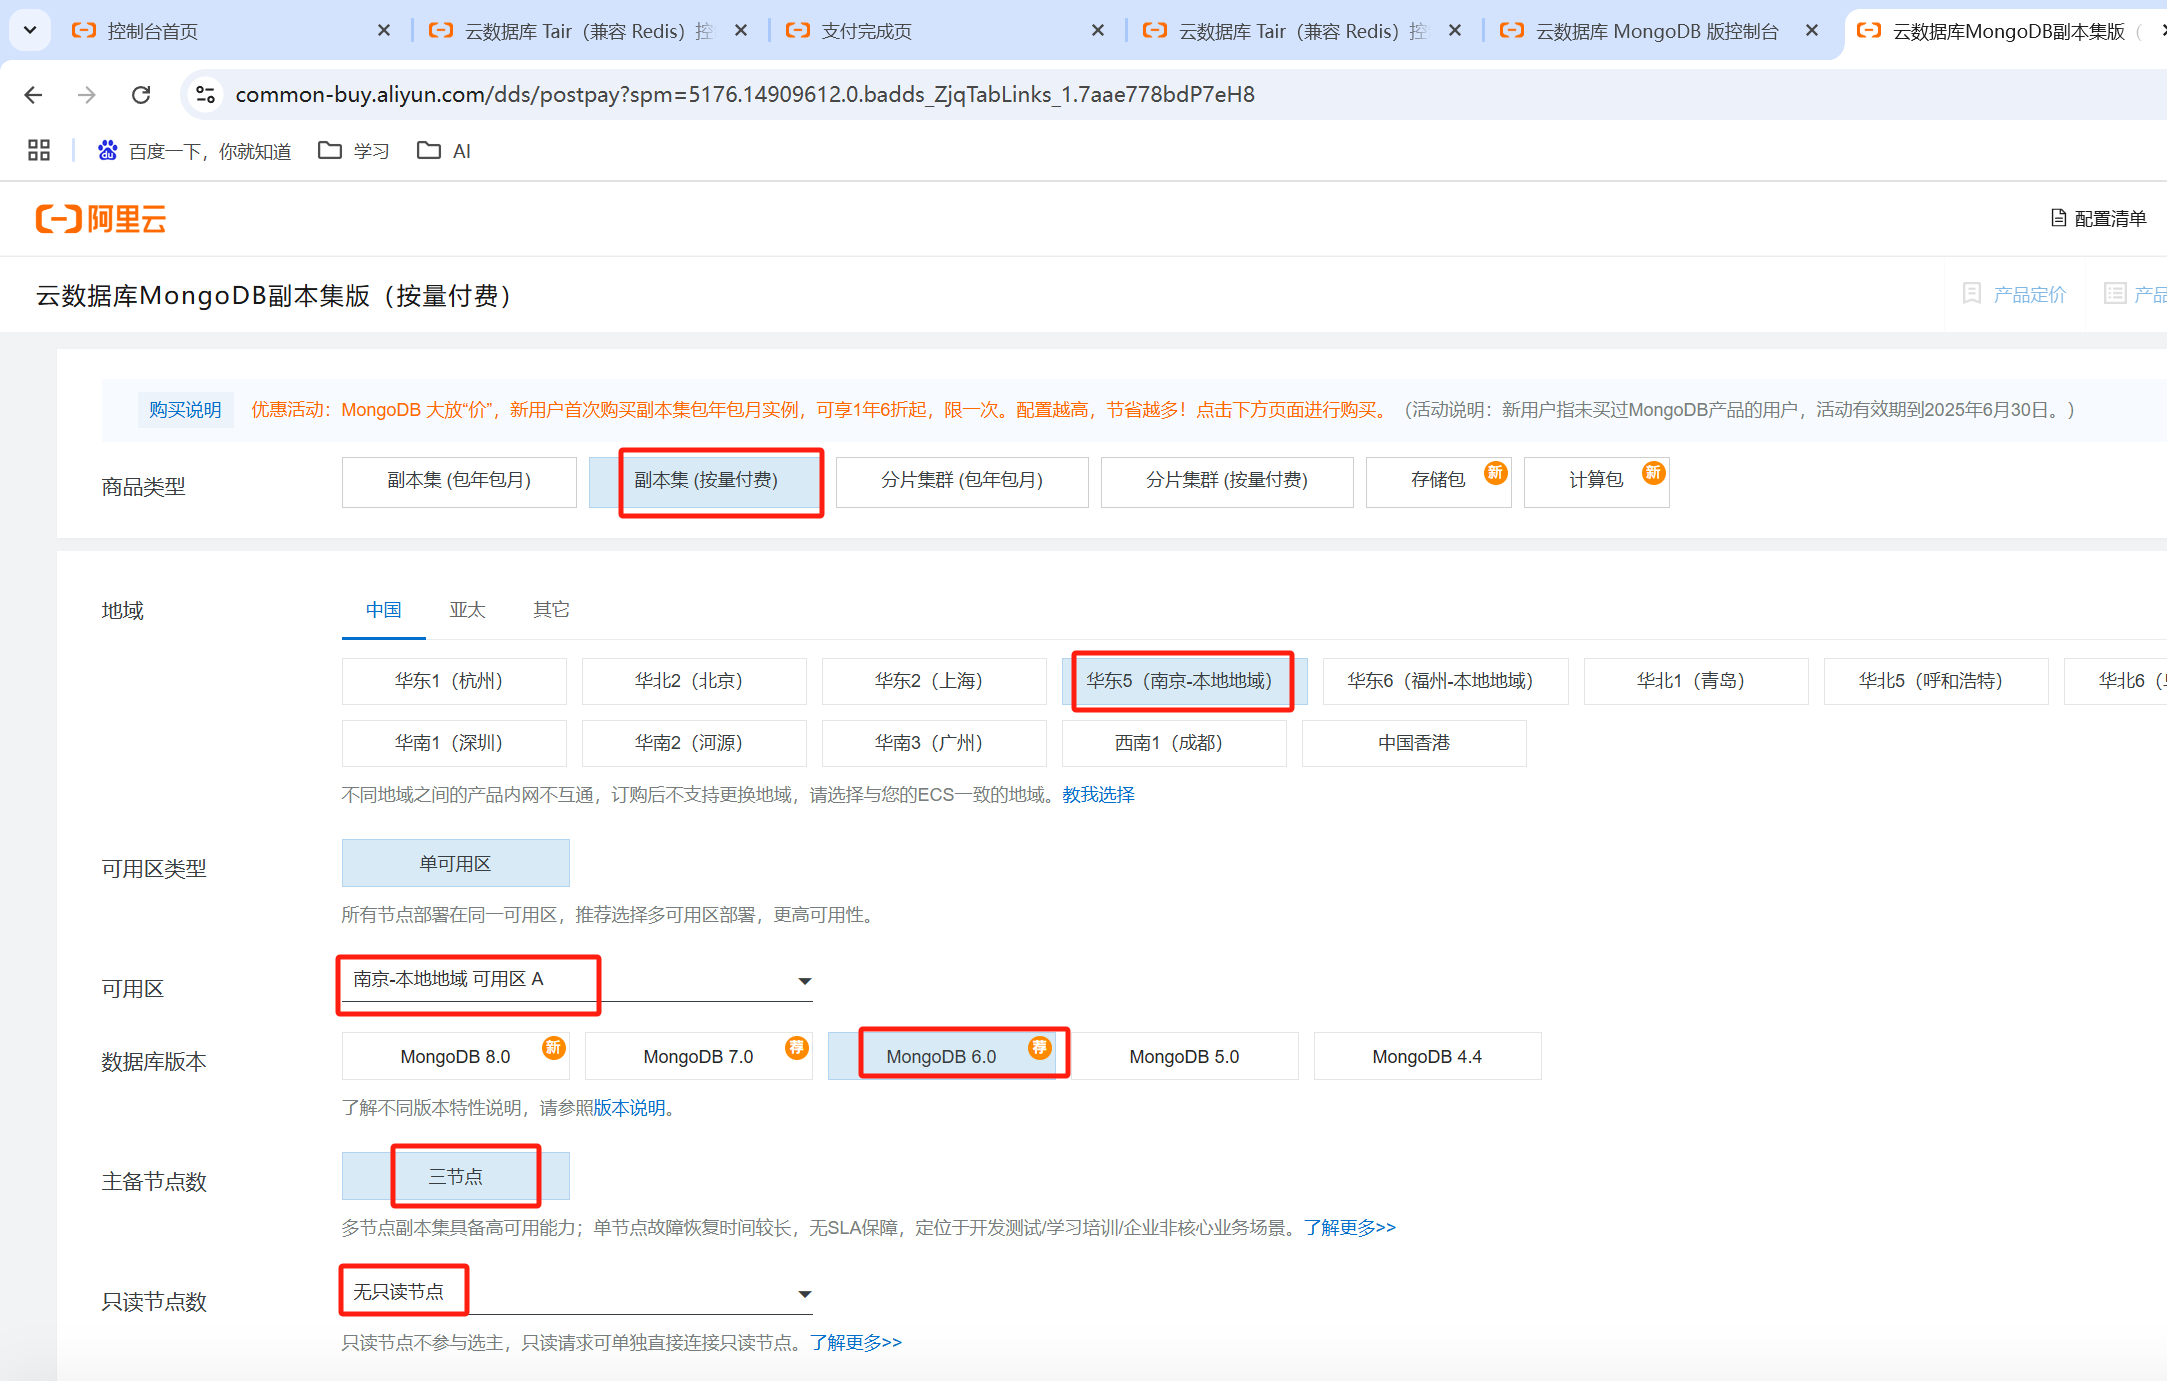
Task: Open the 可用区 dropdown
Action: pos(577,980)
